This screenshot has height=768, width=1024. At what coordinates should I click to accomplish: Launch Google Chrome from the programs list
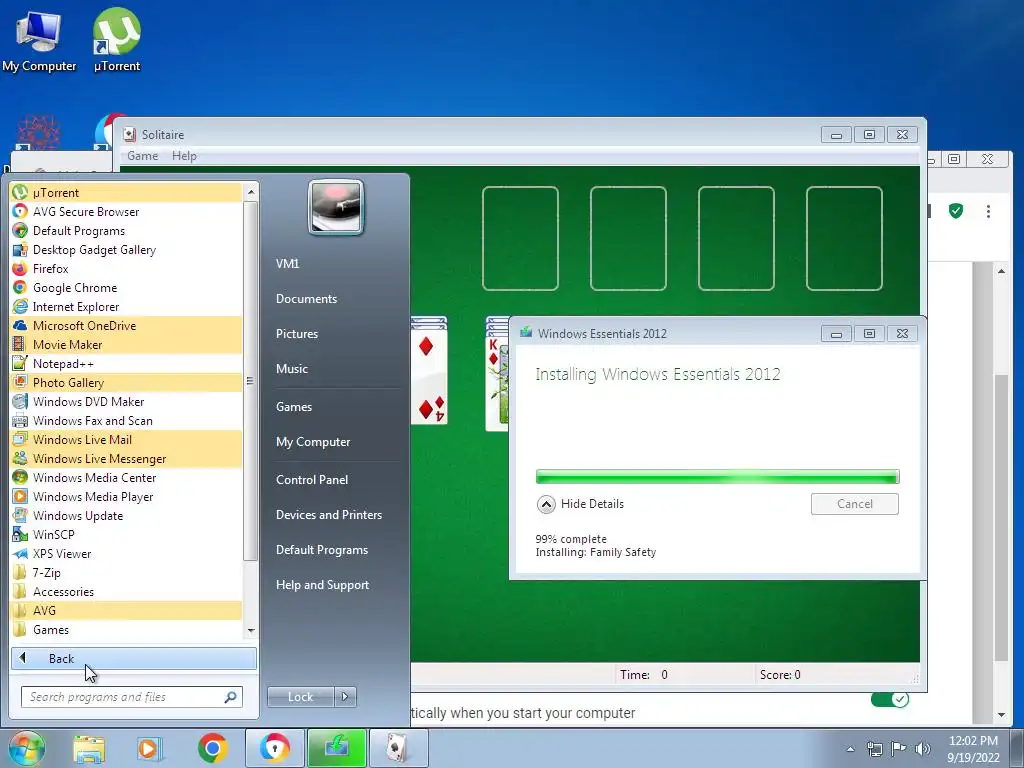tap(126, 287)
